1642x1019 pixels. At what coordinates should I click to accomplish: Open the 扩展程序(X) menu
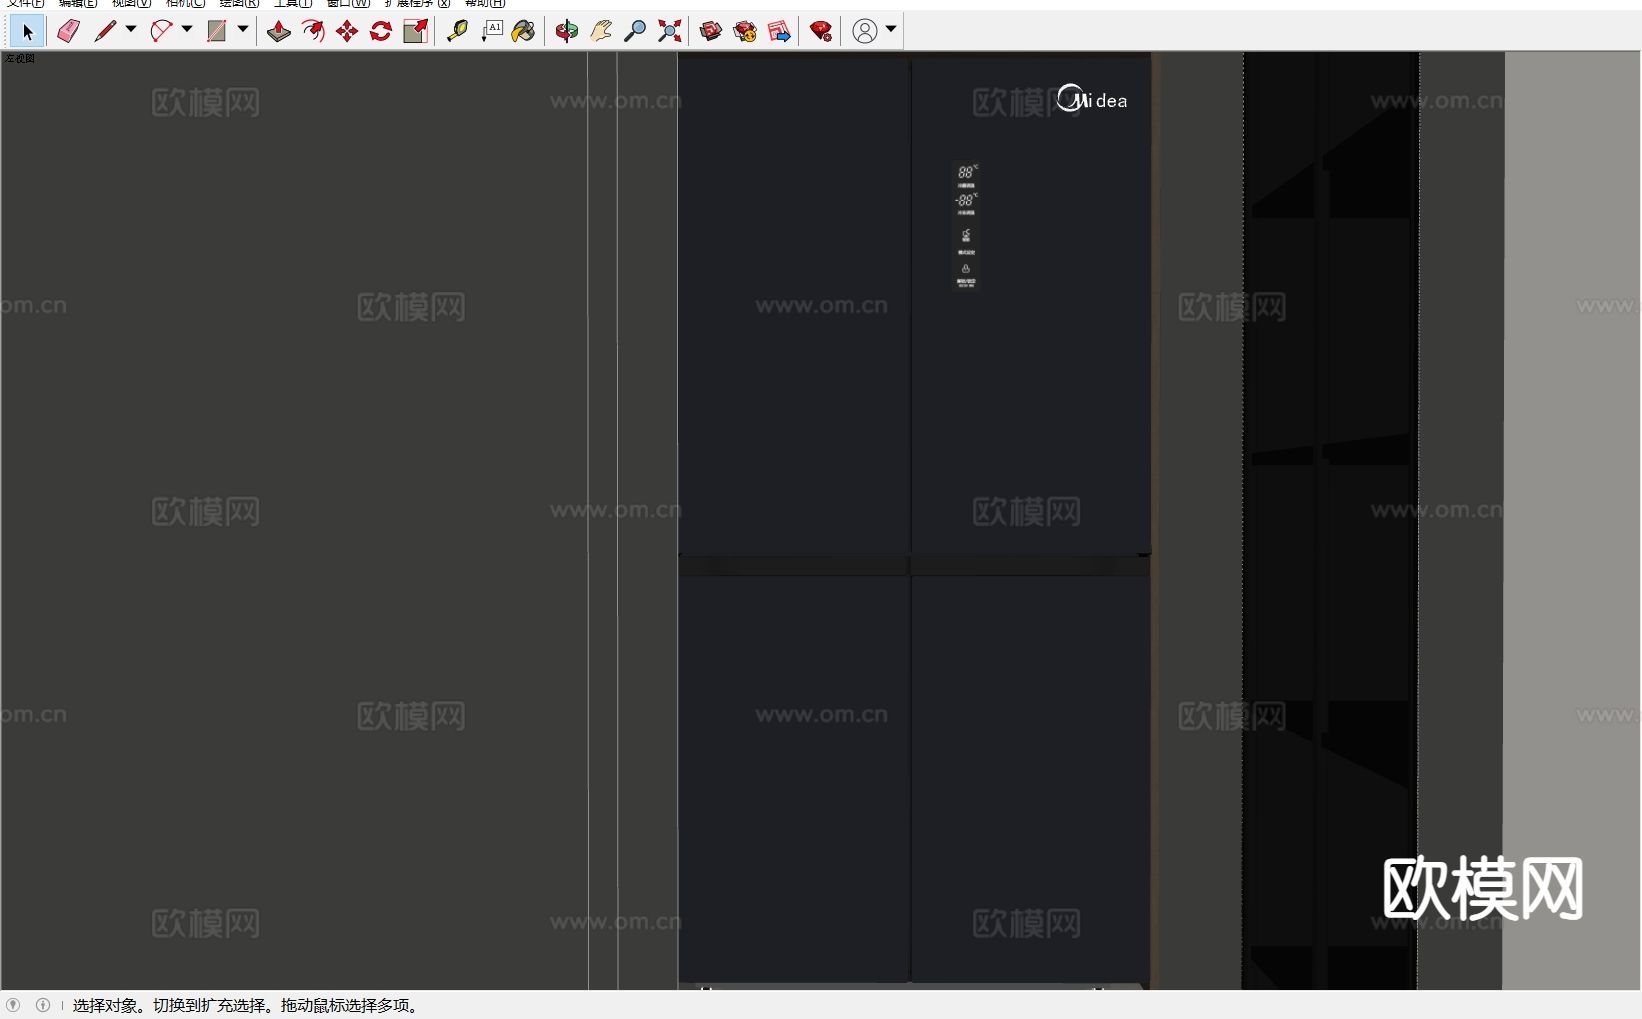418,3
